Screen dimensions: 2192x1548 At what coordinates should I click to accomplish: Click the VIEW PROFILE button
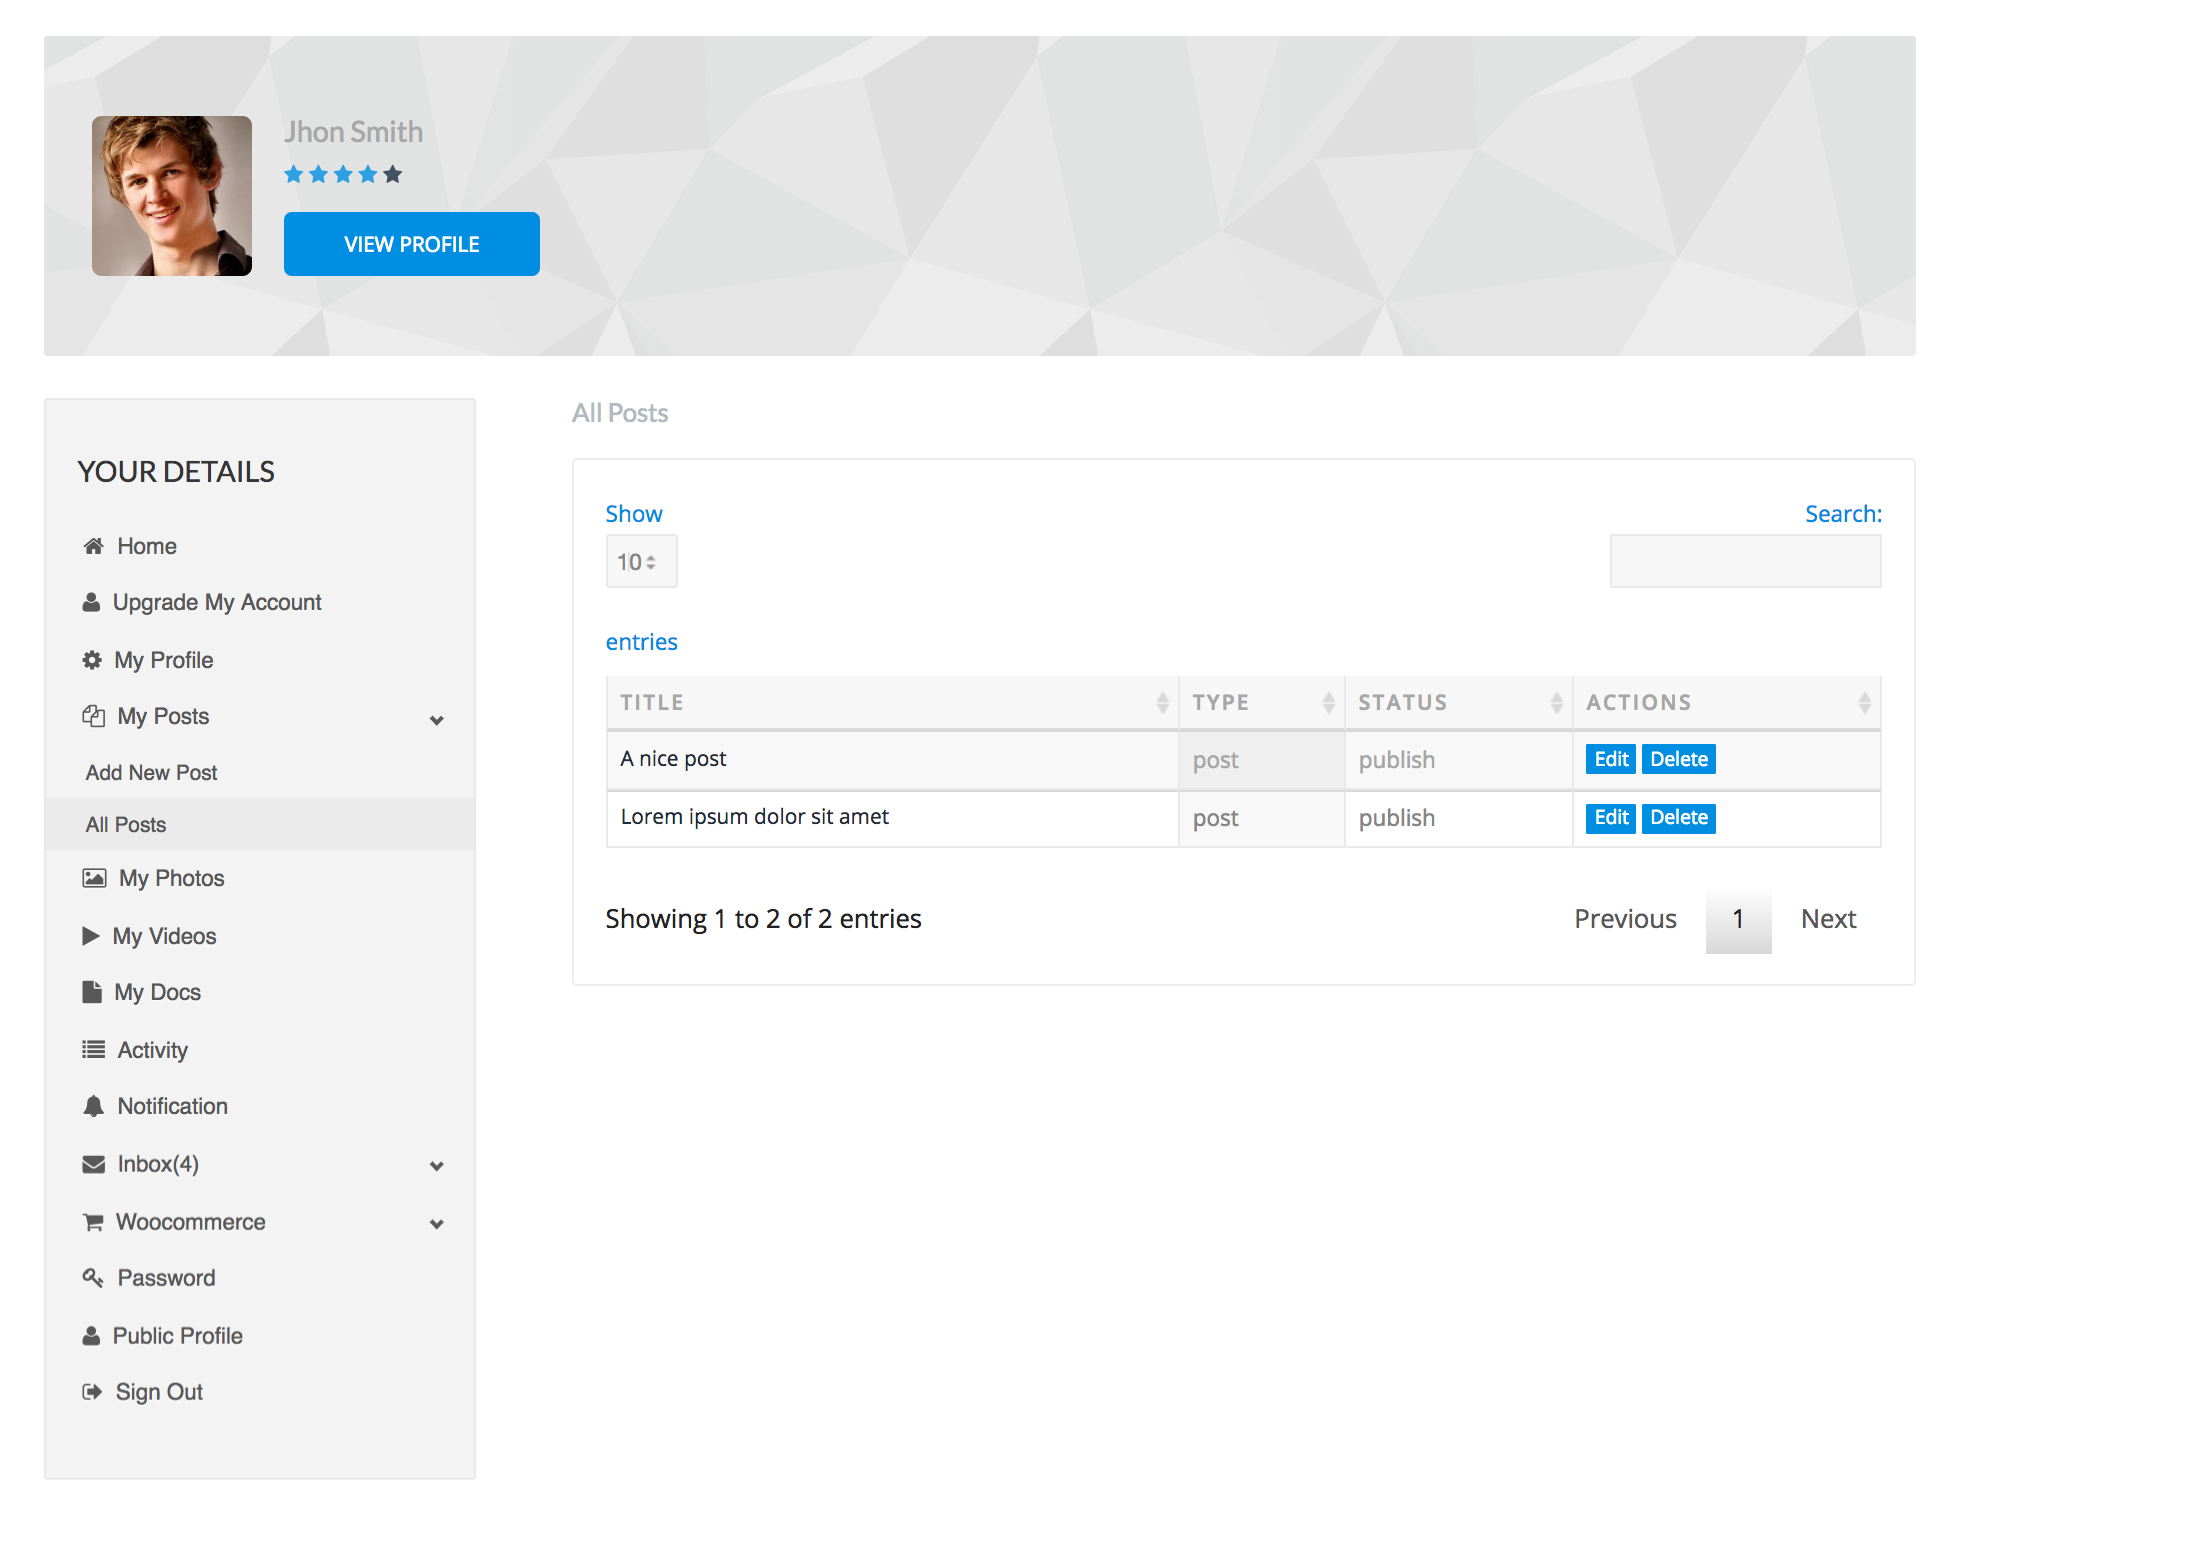411,243
